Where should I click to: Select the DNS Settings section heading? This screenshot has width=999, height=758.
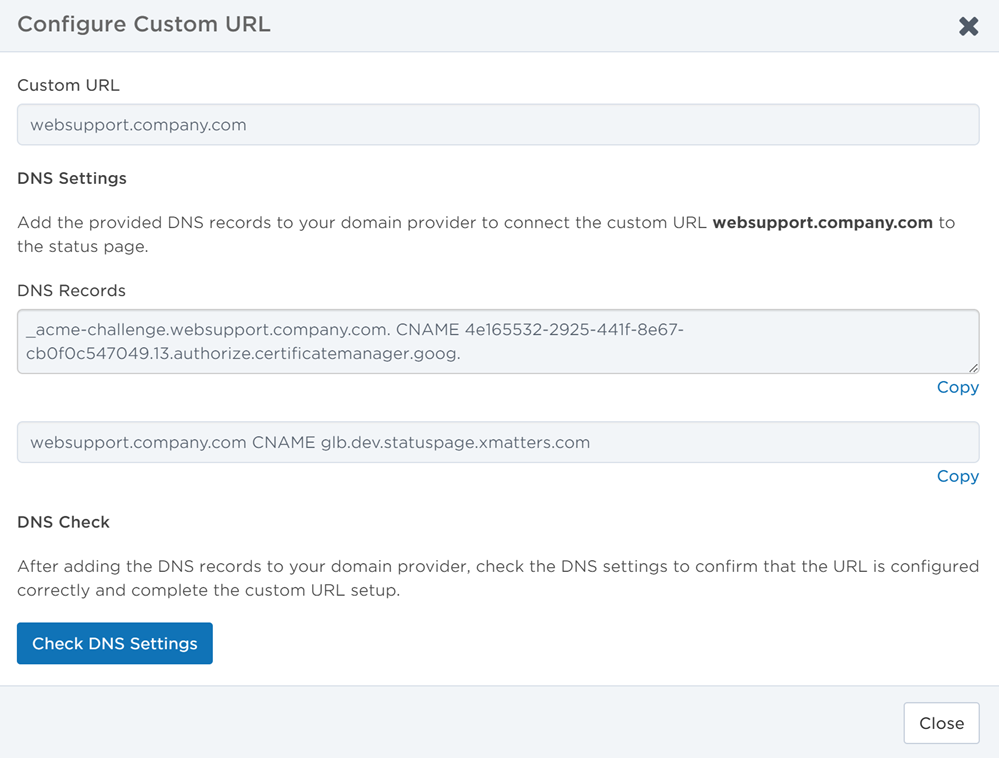(x=72, y=179)
